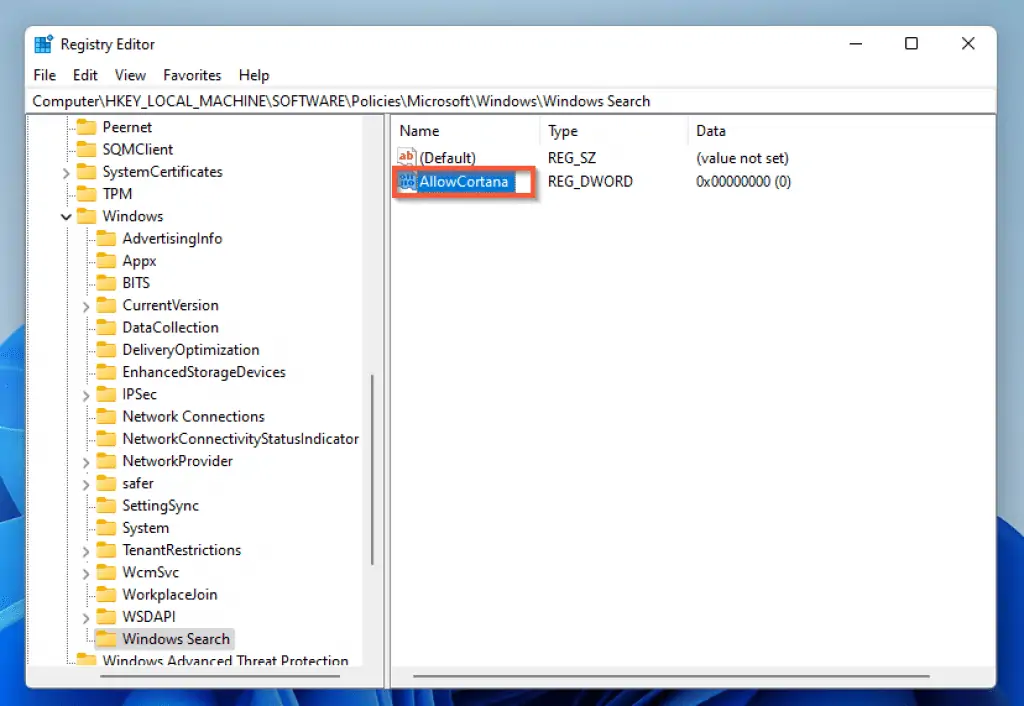The height and width of the screenshot is (706, 1024).
Task: Select the Peernet folder icon
Action: tap(86, 127)
